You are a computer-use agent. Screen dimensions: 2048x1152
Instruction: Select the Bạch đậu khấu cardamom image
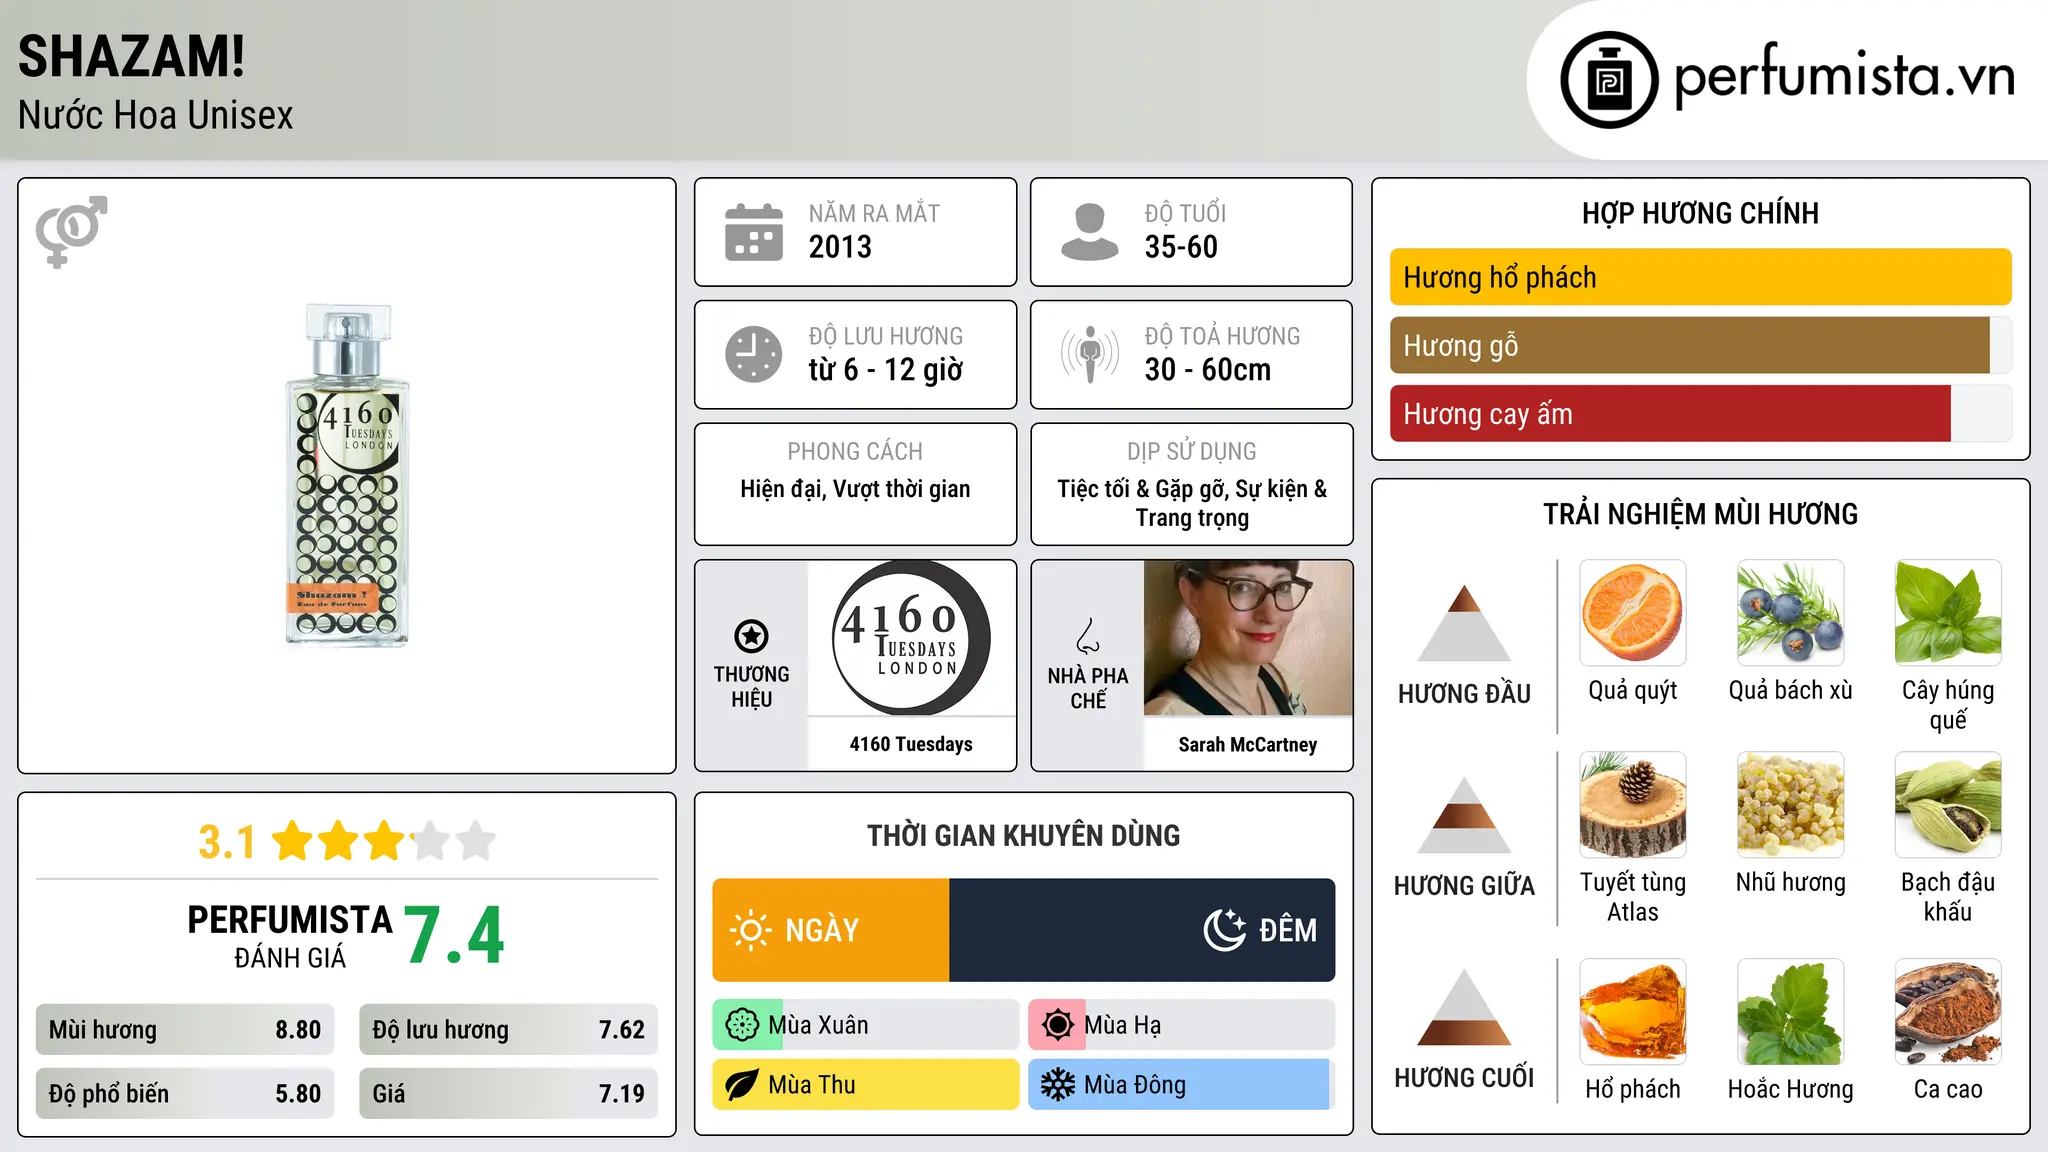coord(1948,805)
